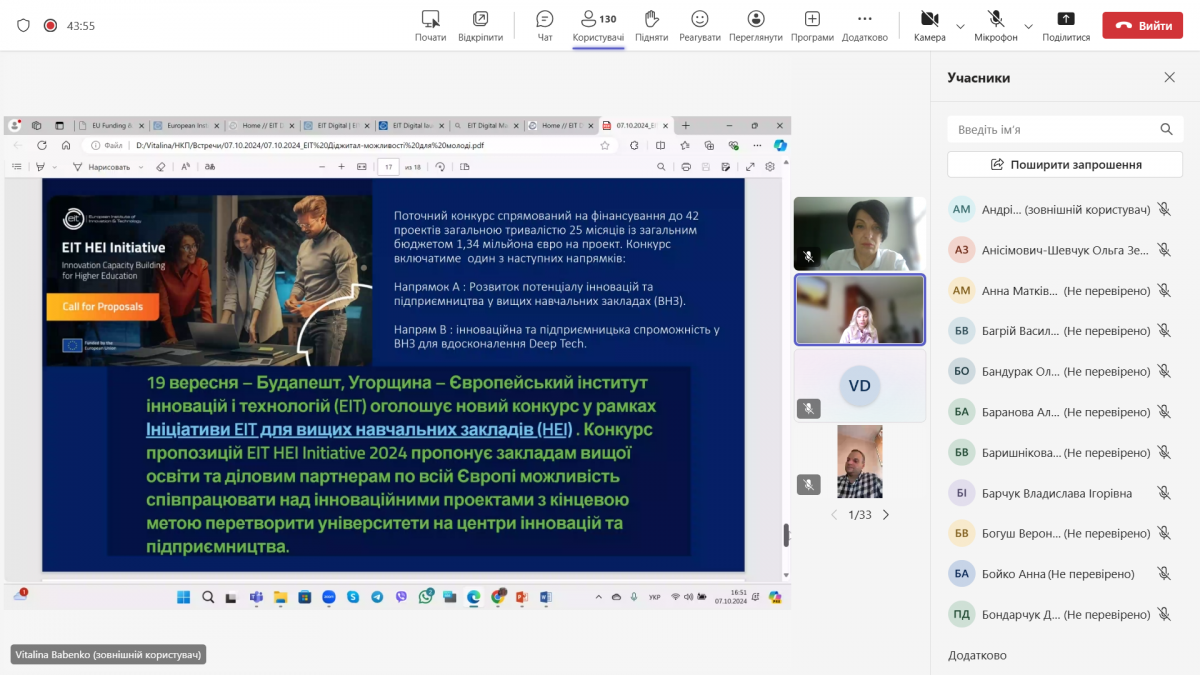1200x675 pixels.
Task: Open the European Inst tab in shared browser
Action: pos(187,126)
